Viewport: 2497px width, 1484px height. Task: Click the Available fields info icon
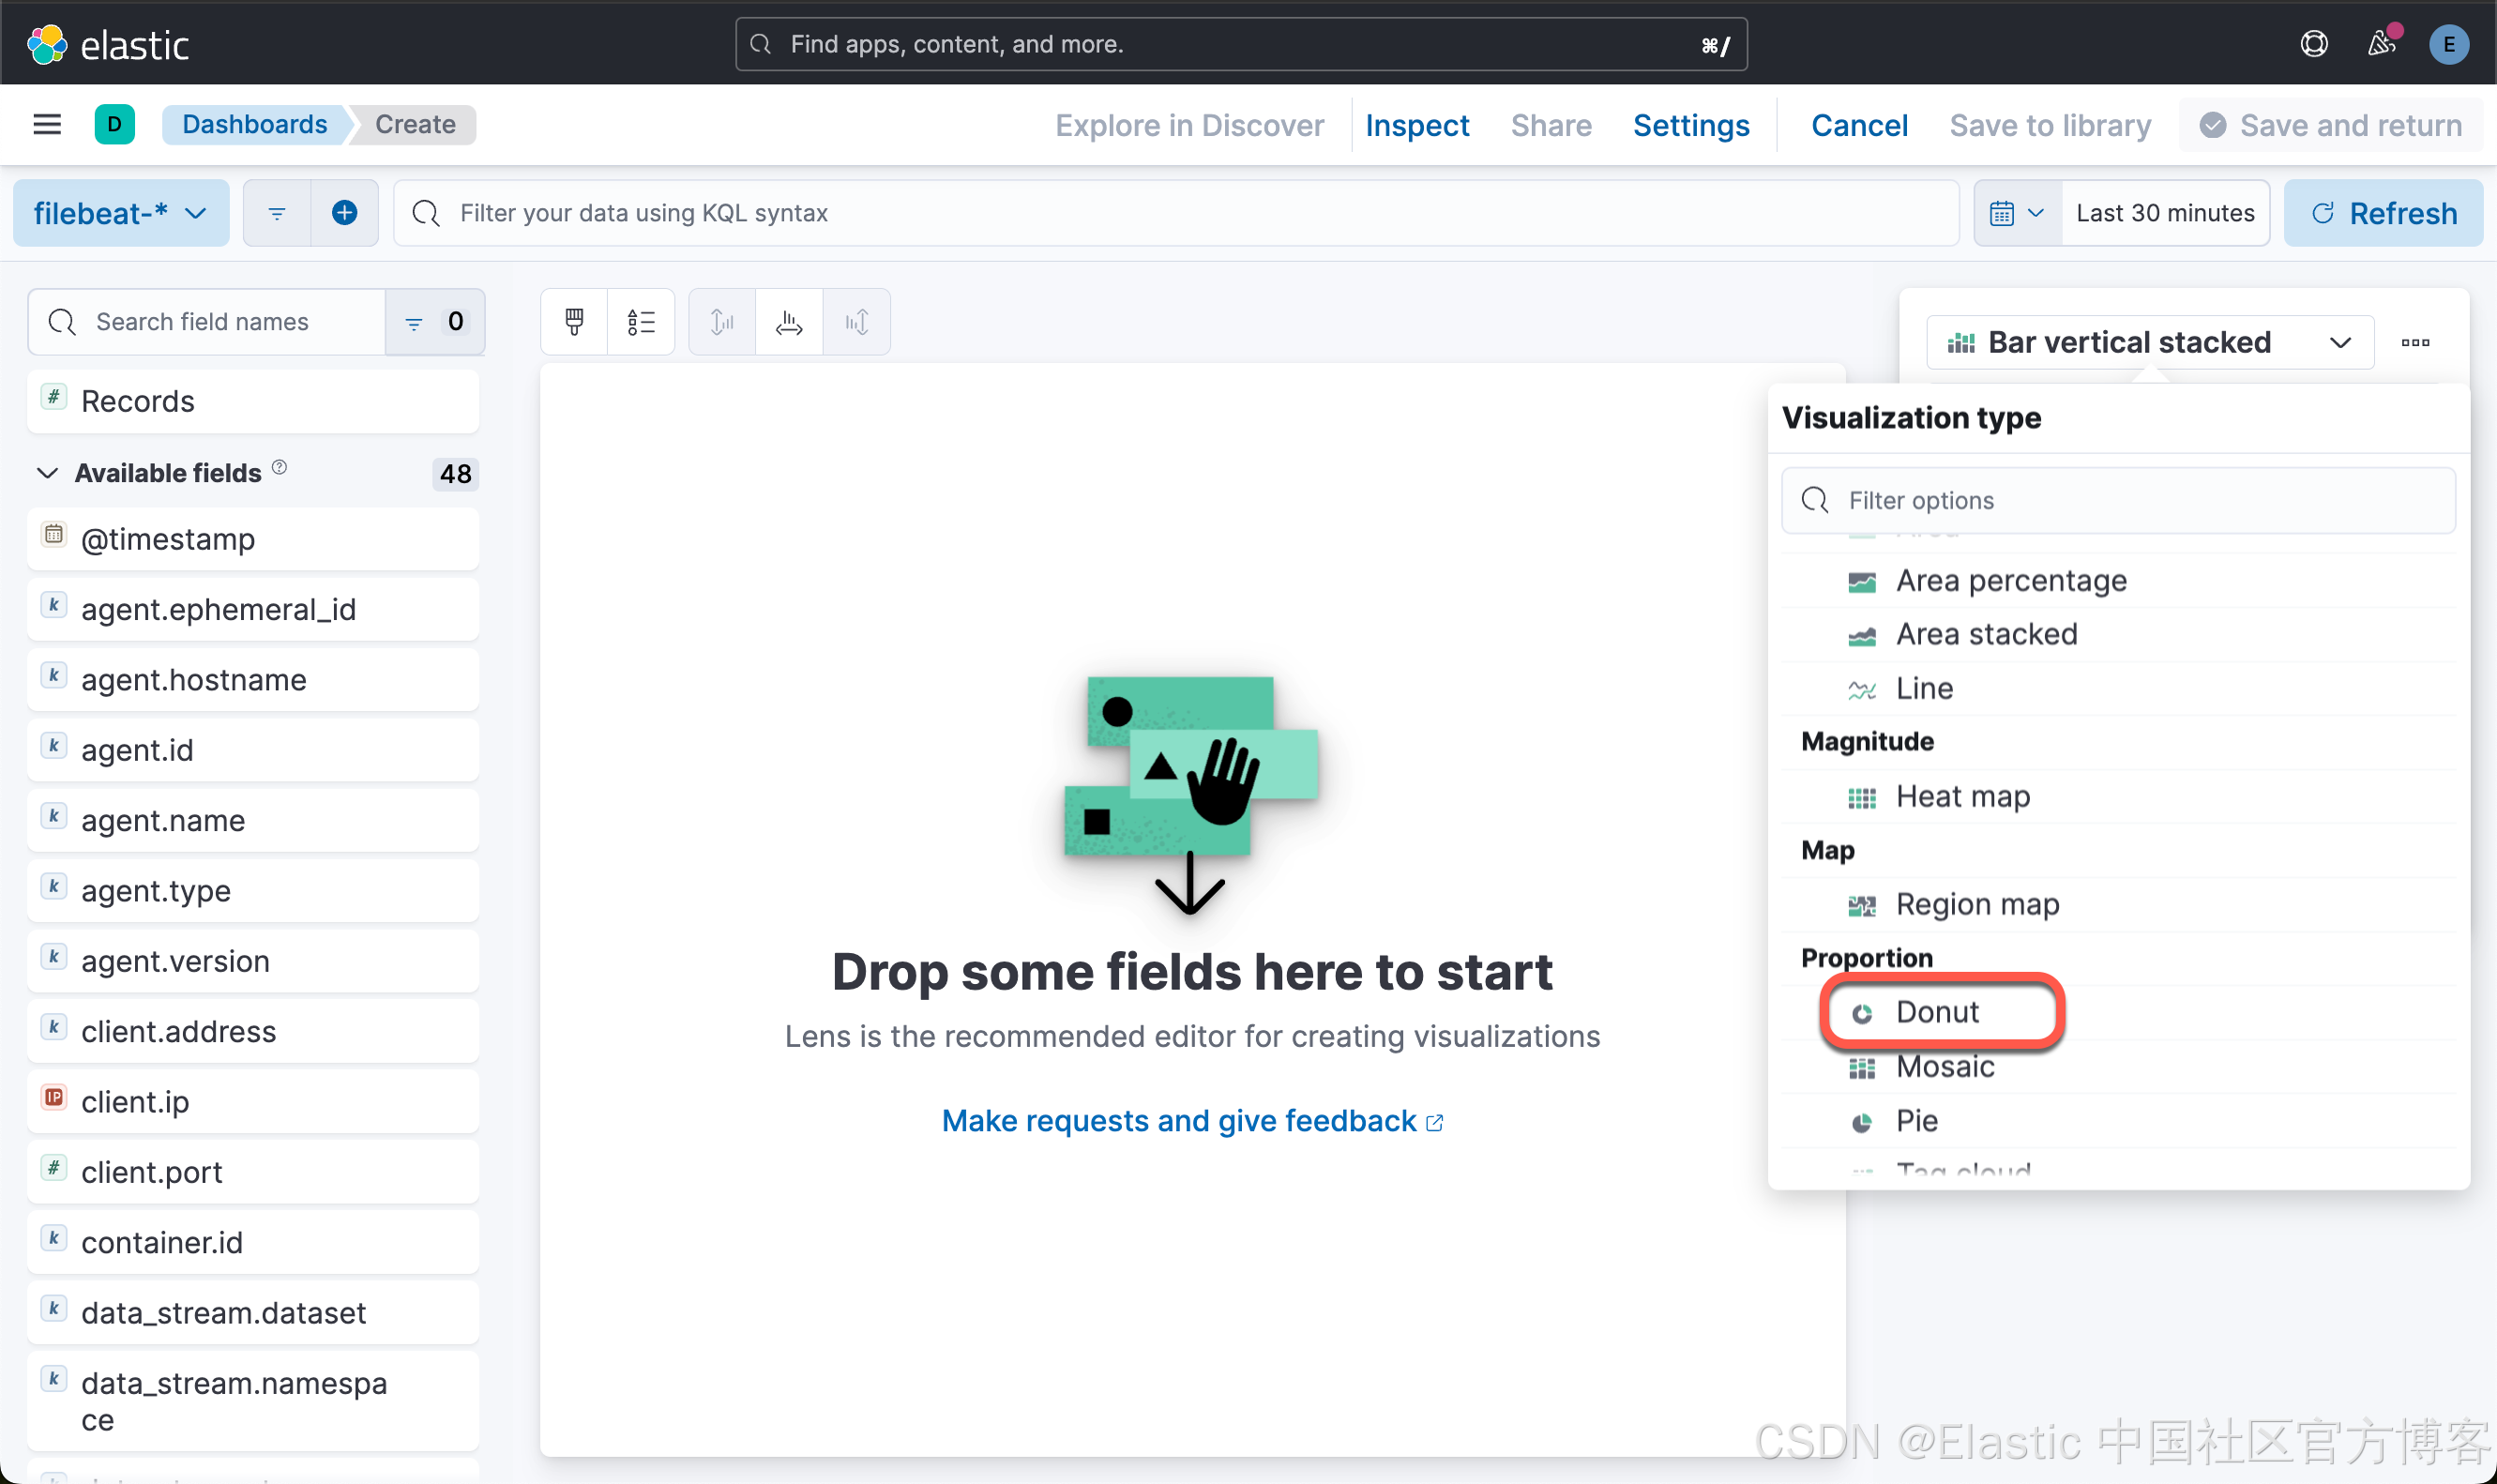coord(280,467)
